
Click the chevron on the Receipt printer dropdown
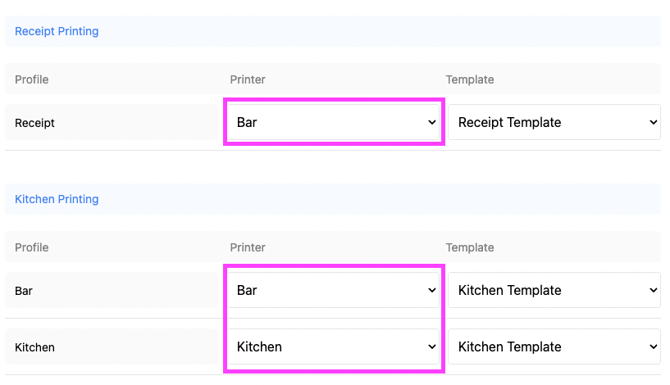point(432,123)
